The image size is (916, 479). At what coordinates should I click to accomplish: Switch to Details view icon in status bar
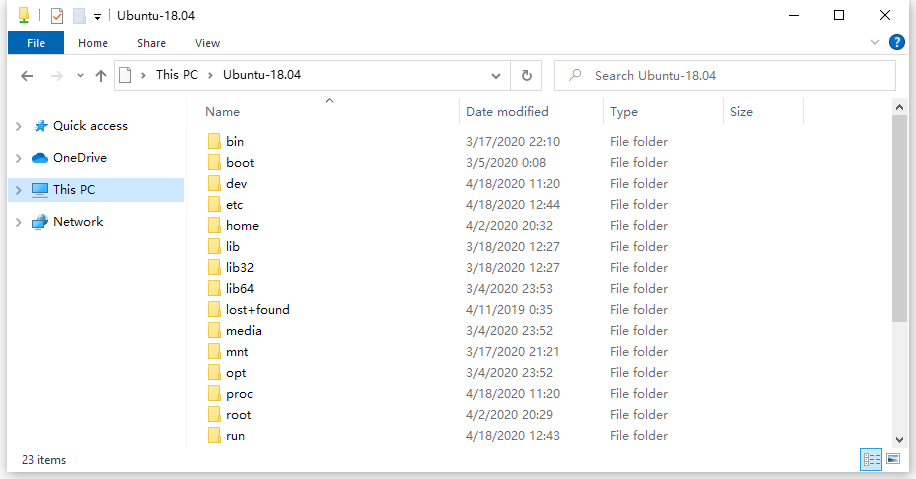[x=871, y=459]
